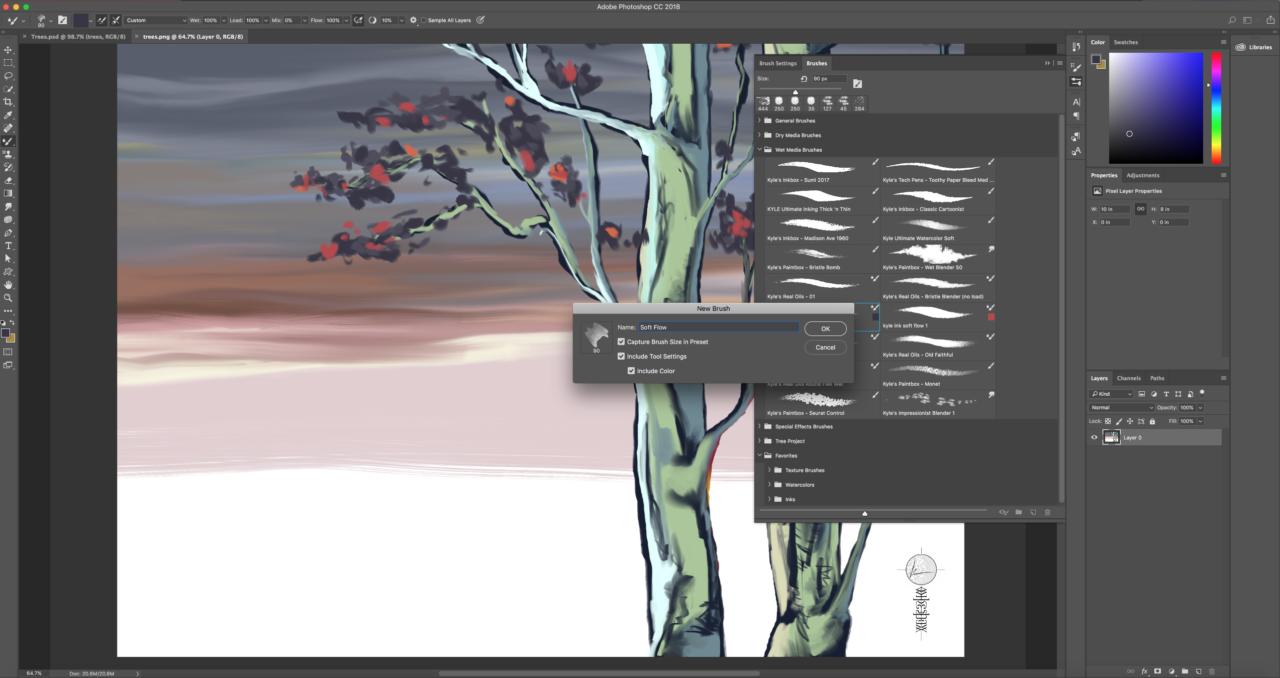
Task: Toggle the Include Tool Settings checkbox
Action: click(621, 356)
